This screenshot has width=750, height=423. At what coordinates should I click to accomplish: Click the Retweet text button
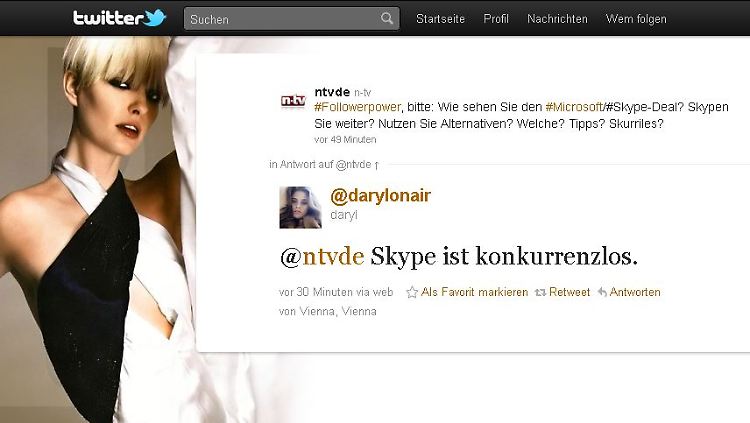tap(569, 292)
